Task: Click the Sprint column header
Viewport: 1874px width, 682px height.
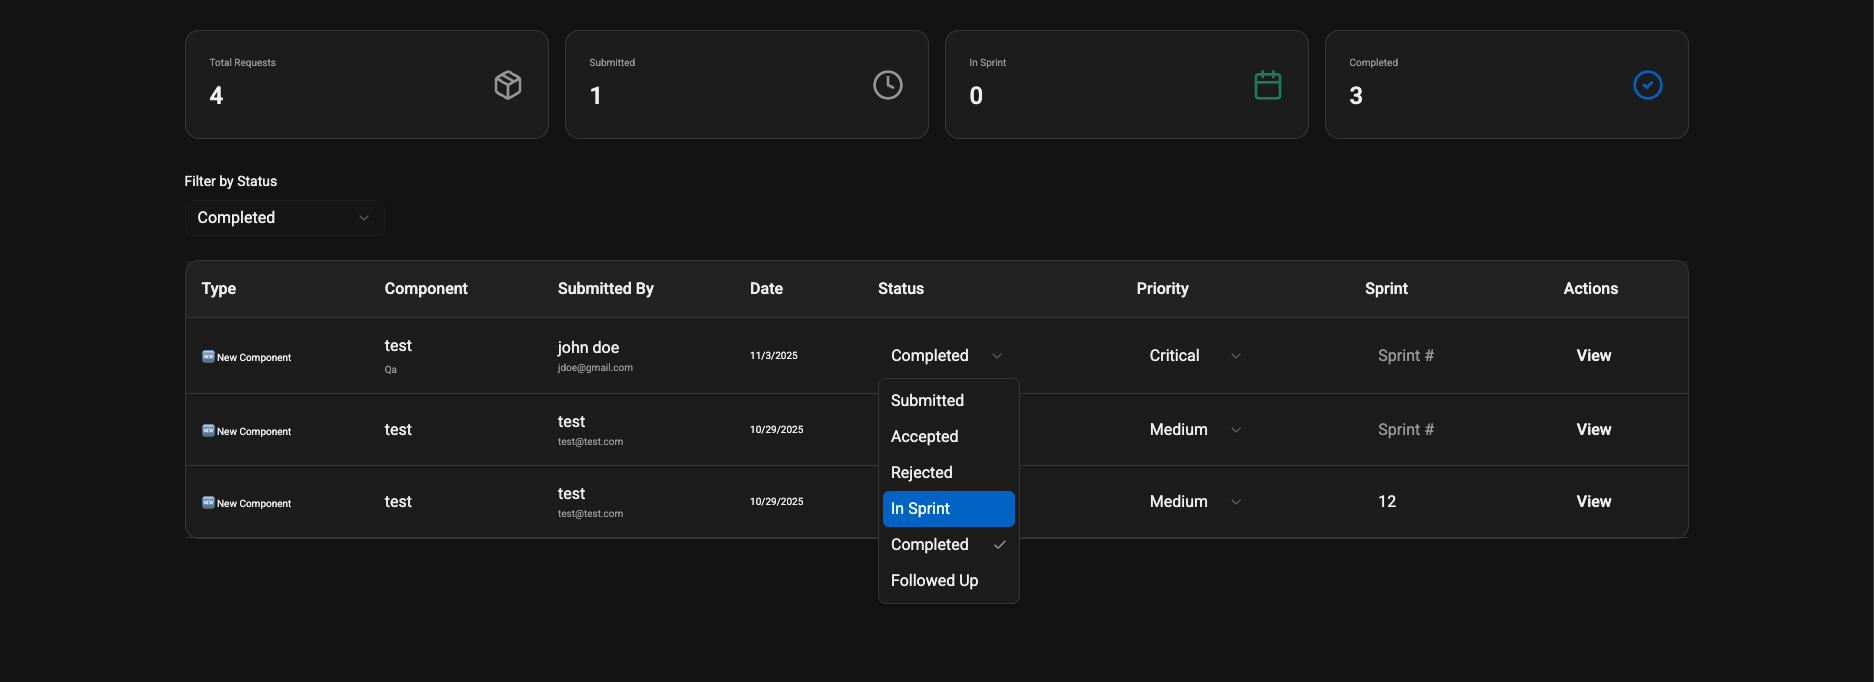Action: (x=1386, y=289)
